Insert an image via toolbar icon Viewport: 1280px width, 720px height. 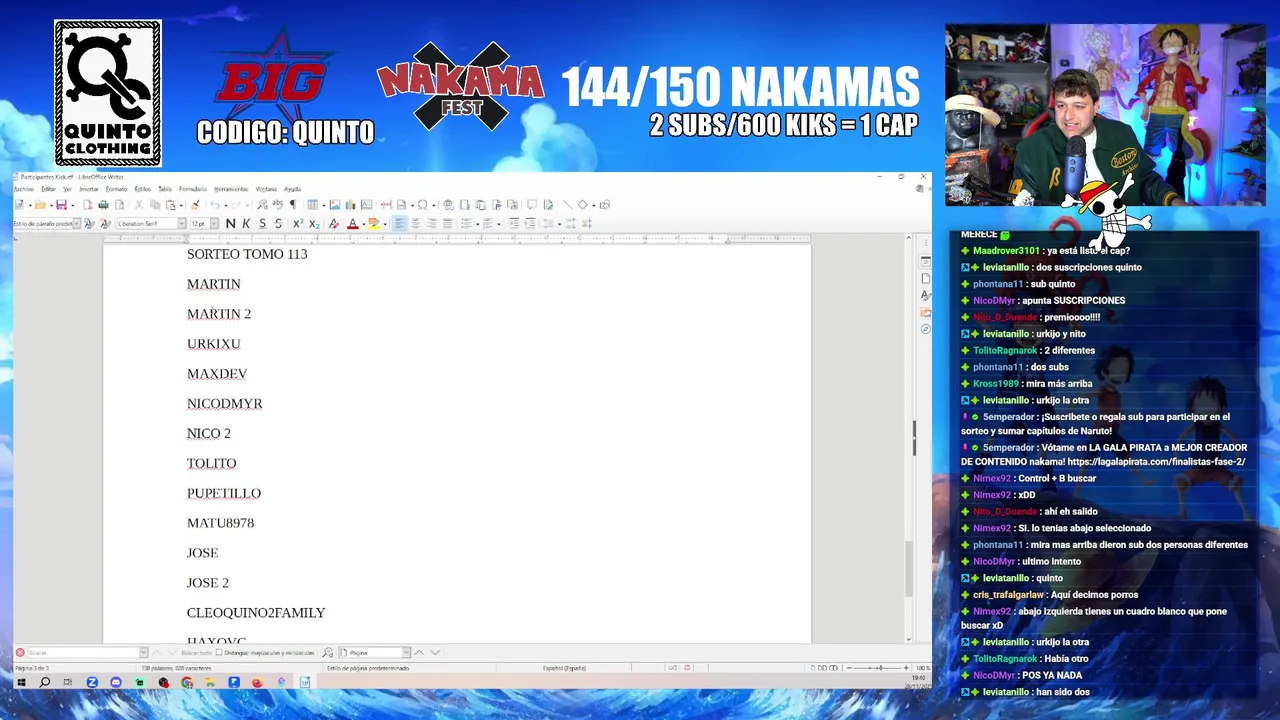pos(335,205)
